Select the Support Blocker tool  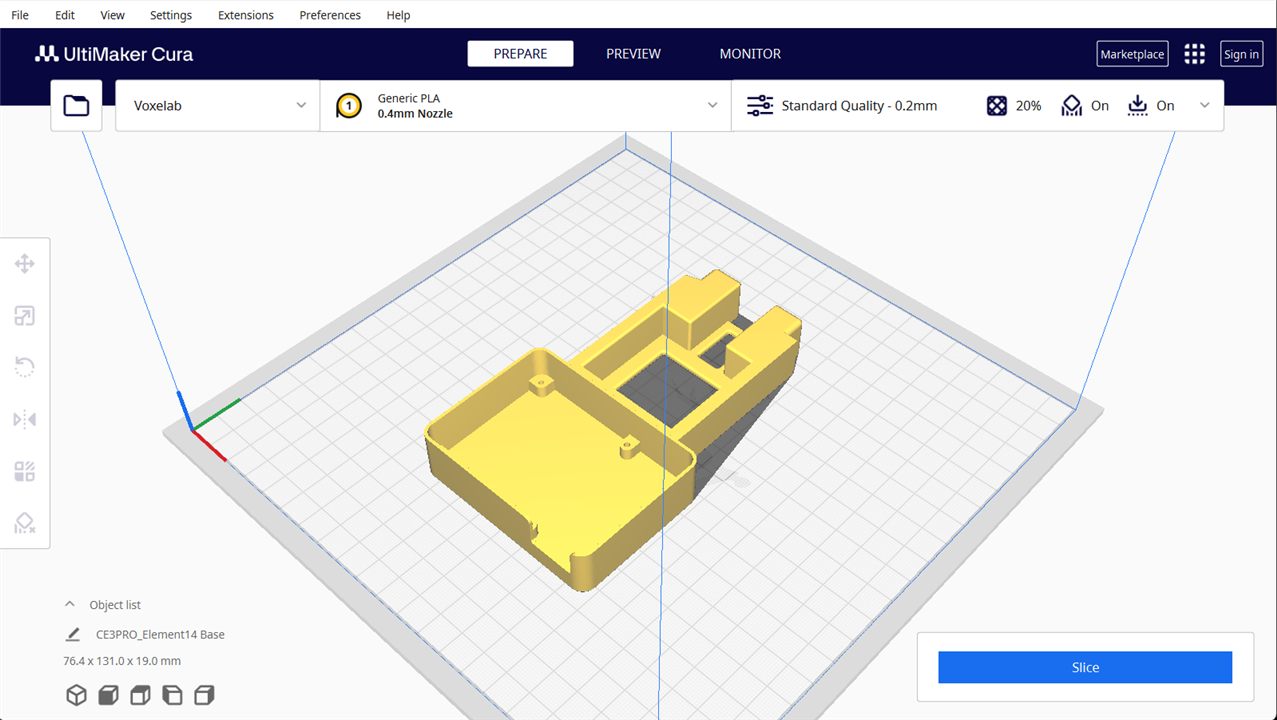25,523
